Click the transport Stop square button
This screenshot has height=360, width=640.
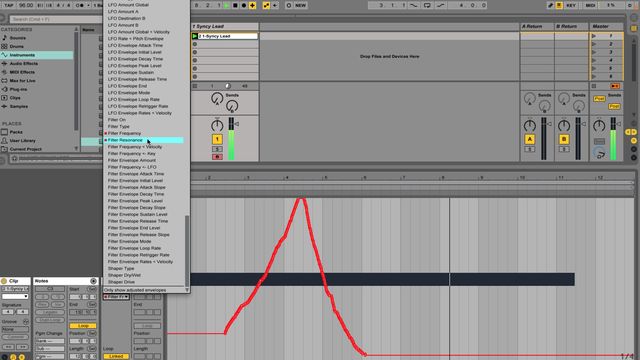coord(235,5)
